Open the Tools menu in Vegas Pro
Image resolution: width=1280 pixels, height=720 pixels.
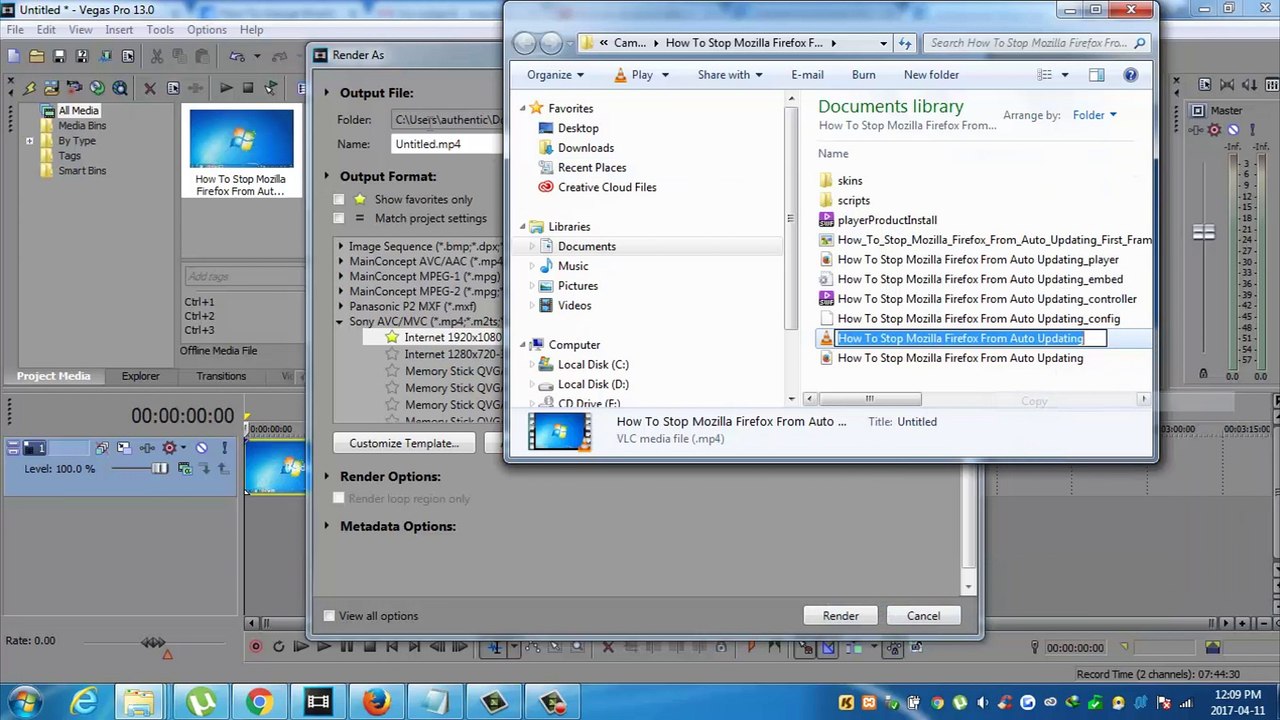160,30
